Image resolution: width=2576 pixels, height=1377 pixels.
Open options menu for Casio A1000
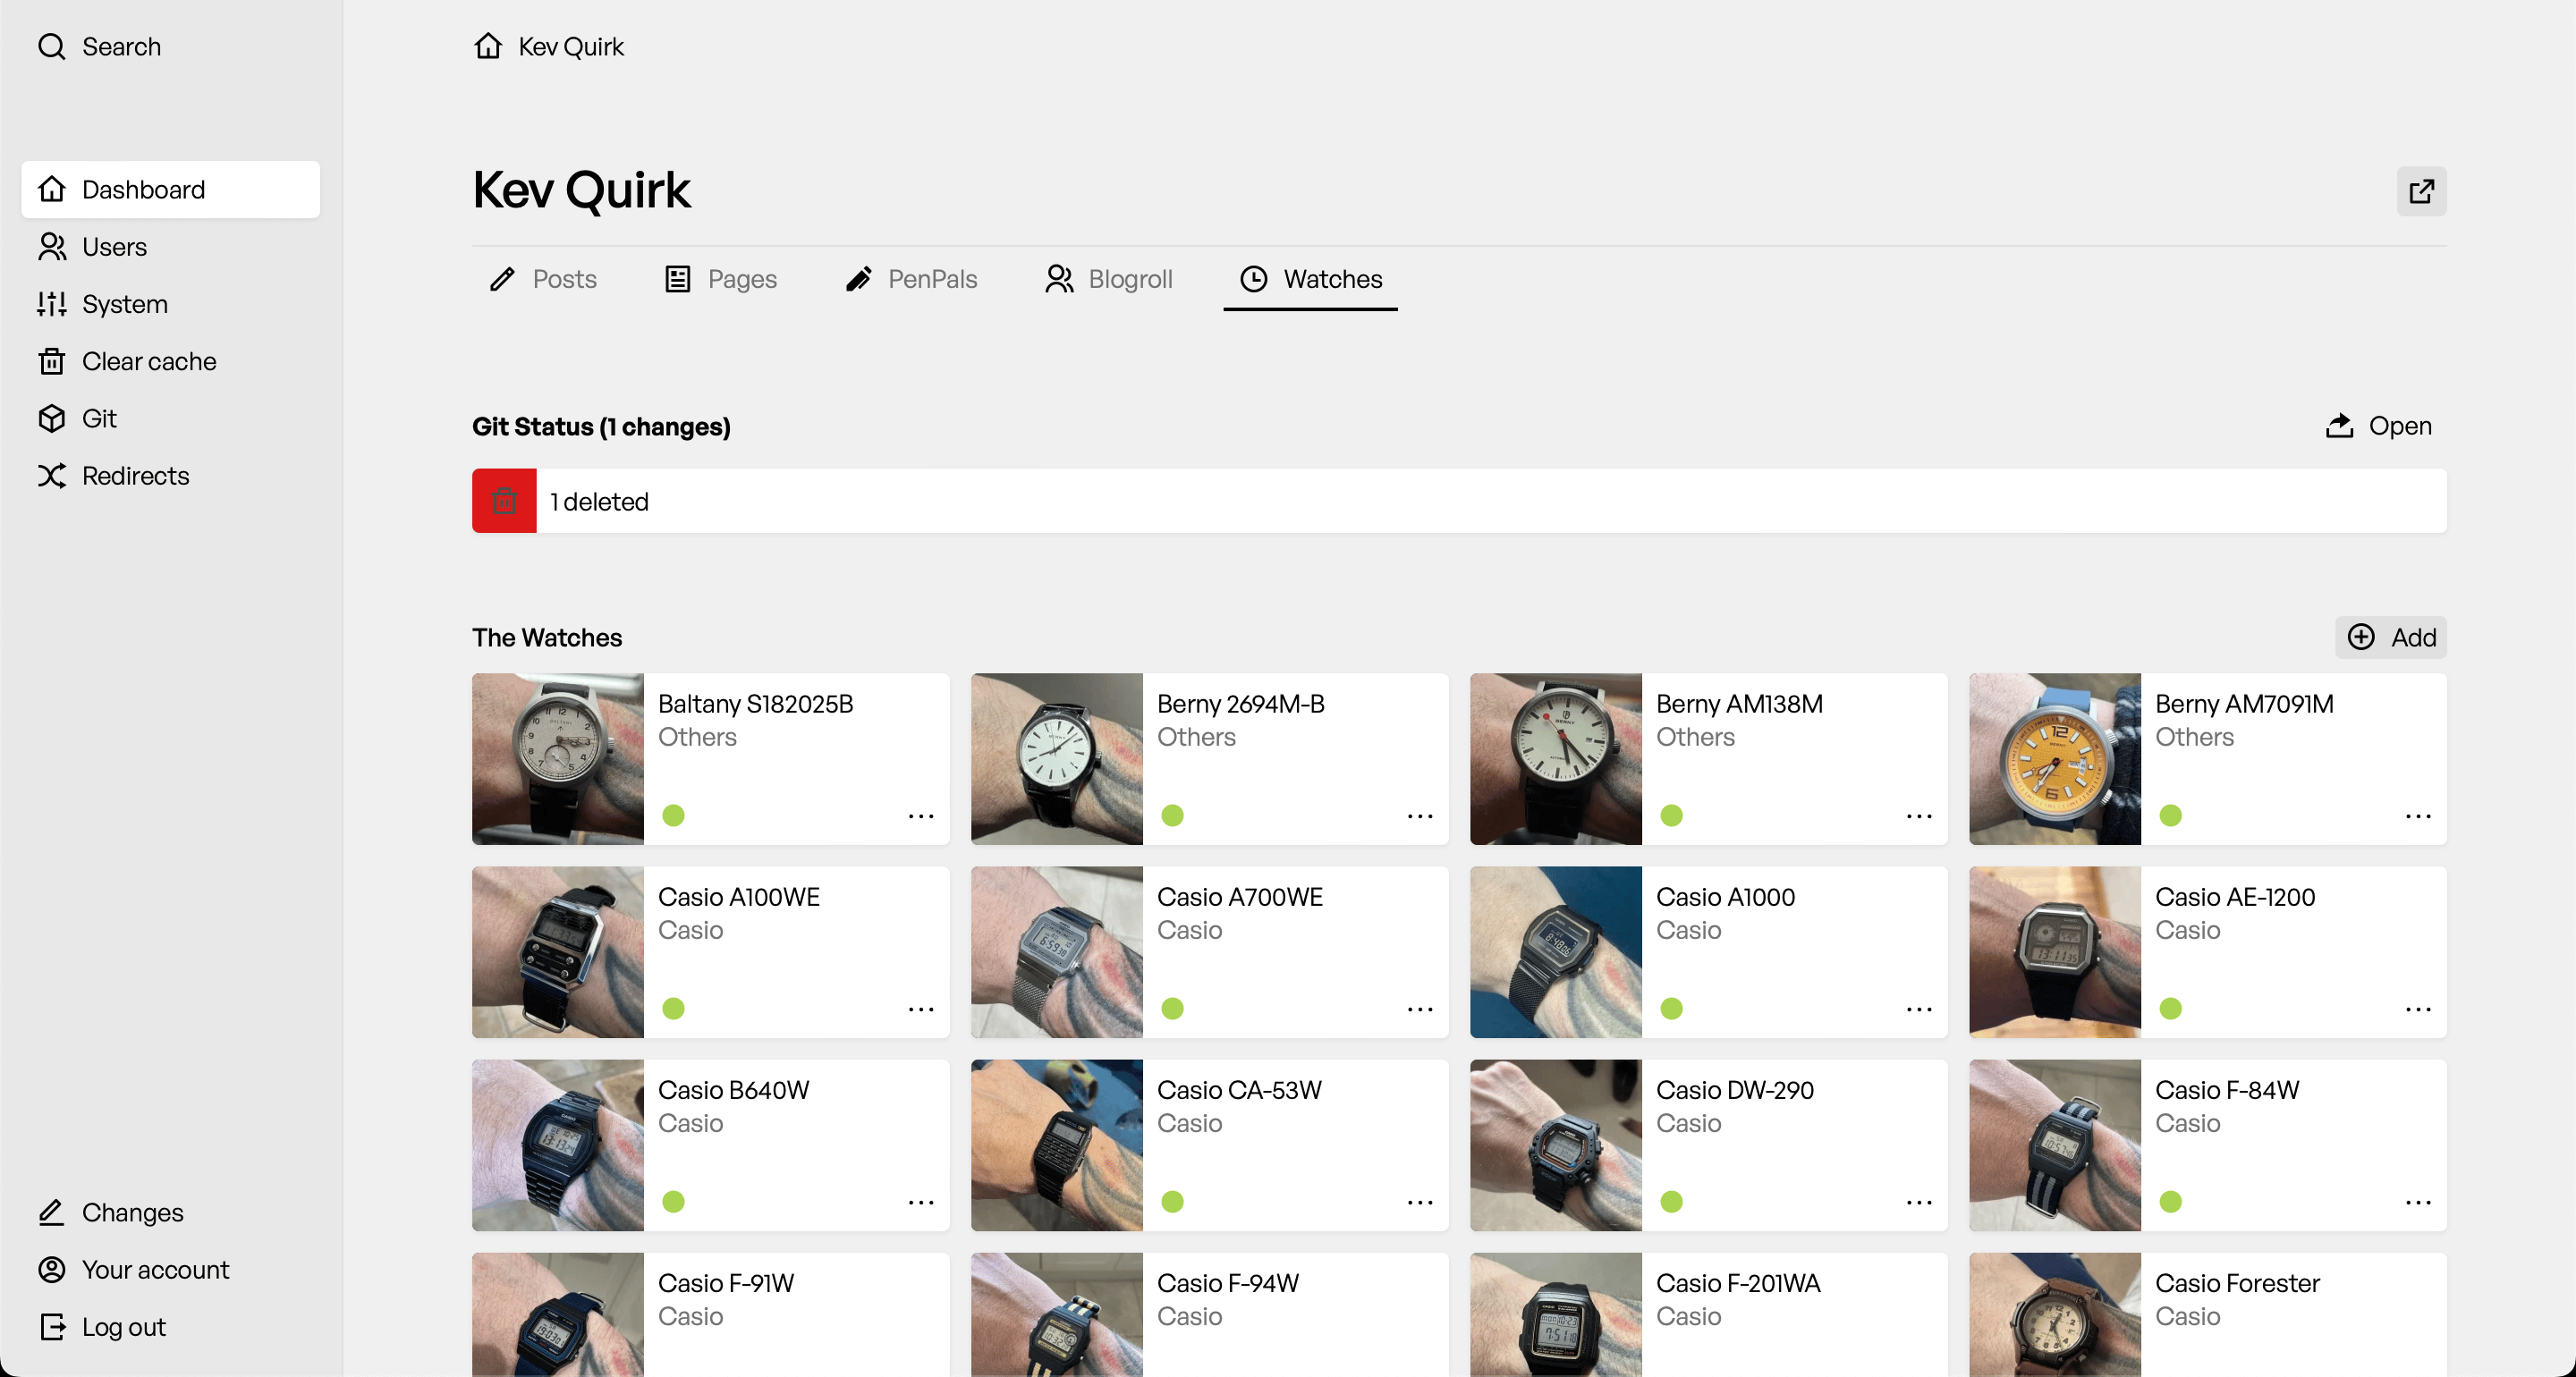click(x=1919, y=1010)
